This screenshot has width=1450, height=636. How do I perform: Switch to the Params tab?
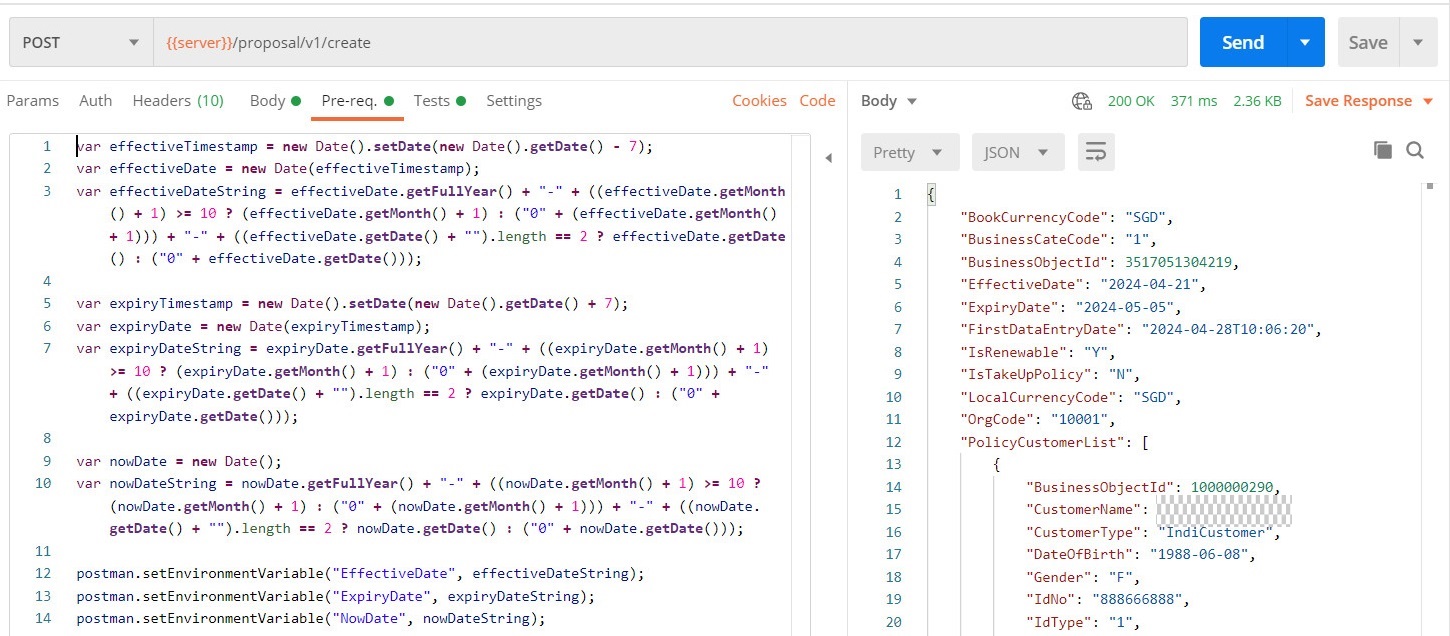click(x=33, y=101)
